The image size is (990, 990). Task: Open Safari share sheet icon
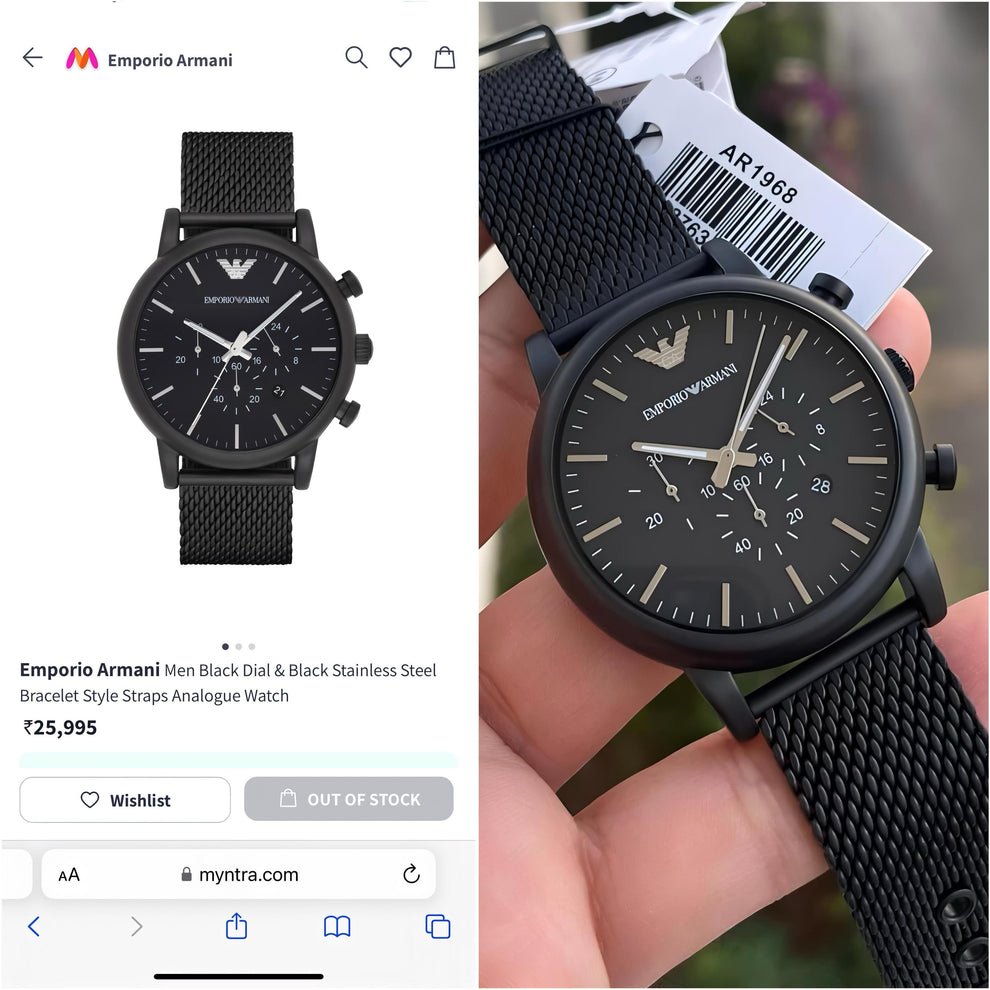click(236, 926)
